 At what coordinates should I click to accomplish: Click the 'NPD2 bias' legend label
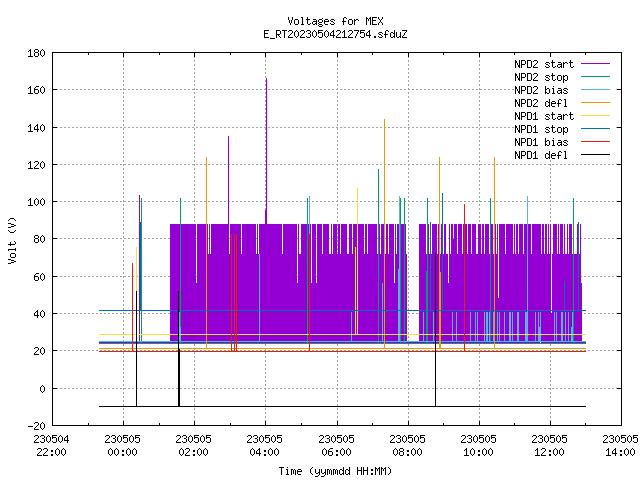pos(541,90)
